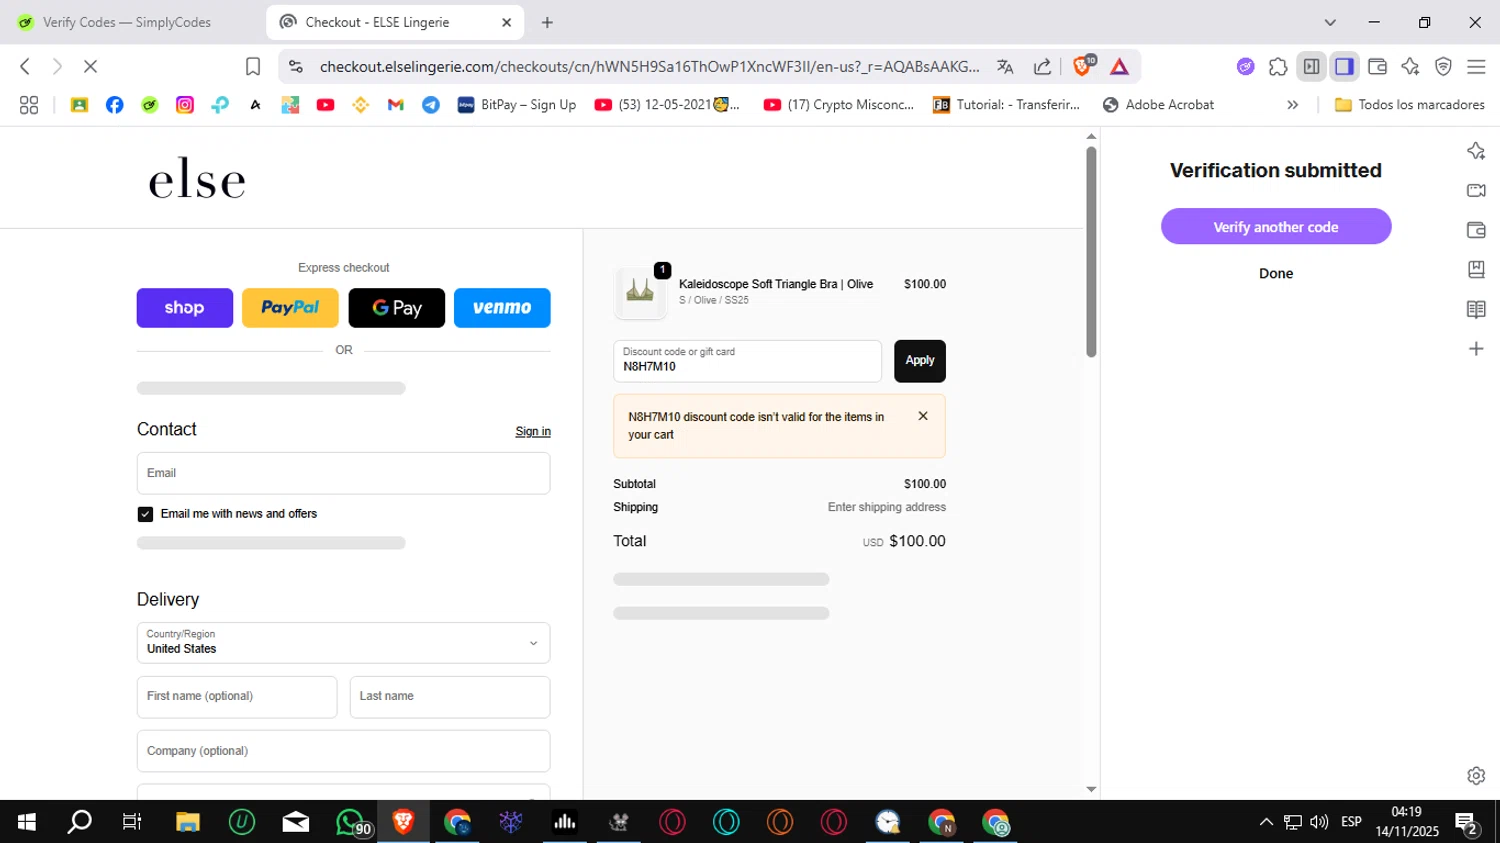Screen dimensions: 1500x843
Task: Open File Explorer from the taskbar
Action: click(x=188, y=822)
